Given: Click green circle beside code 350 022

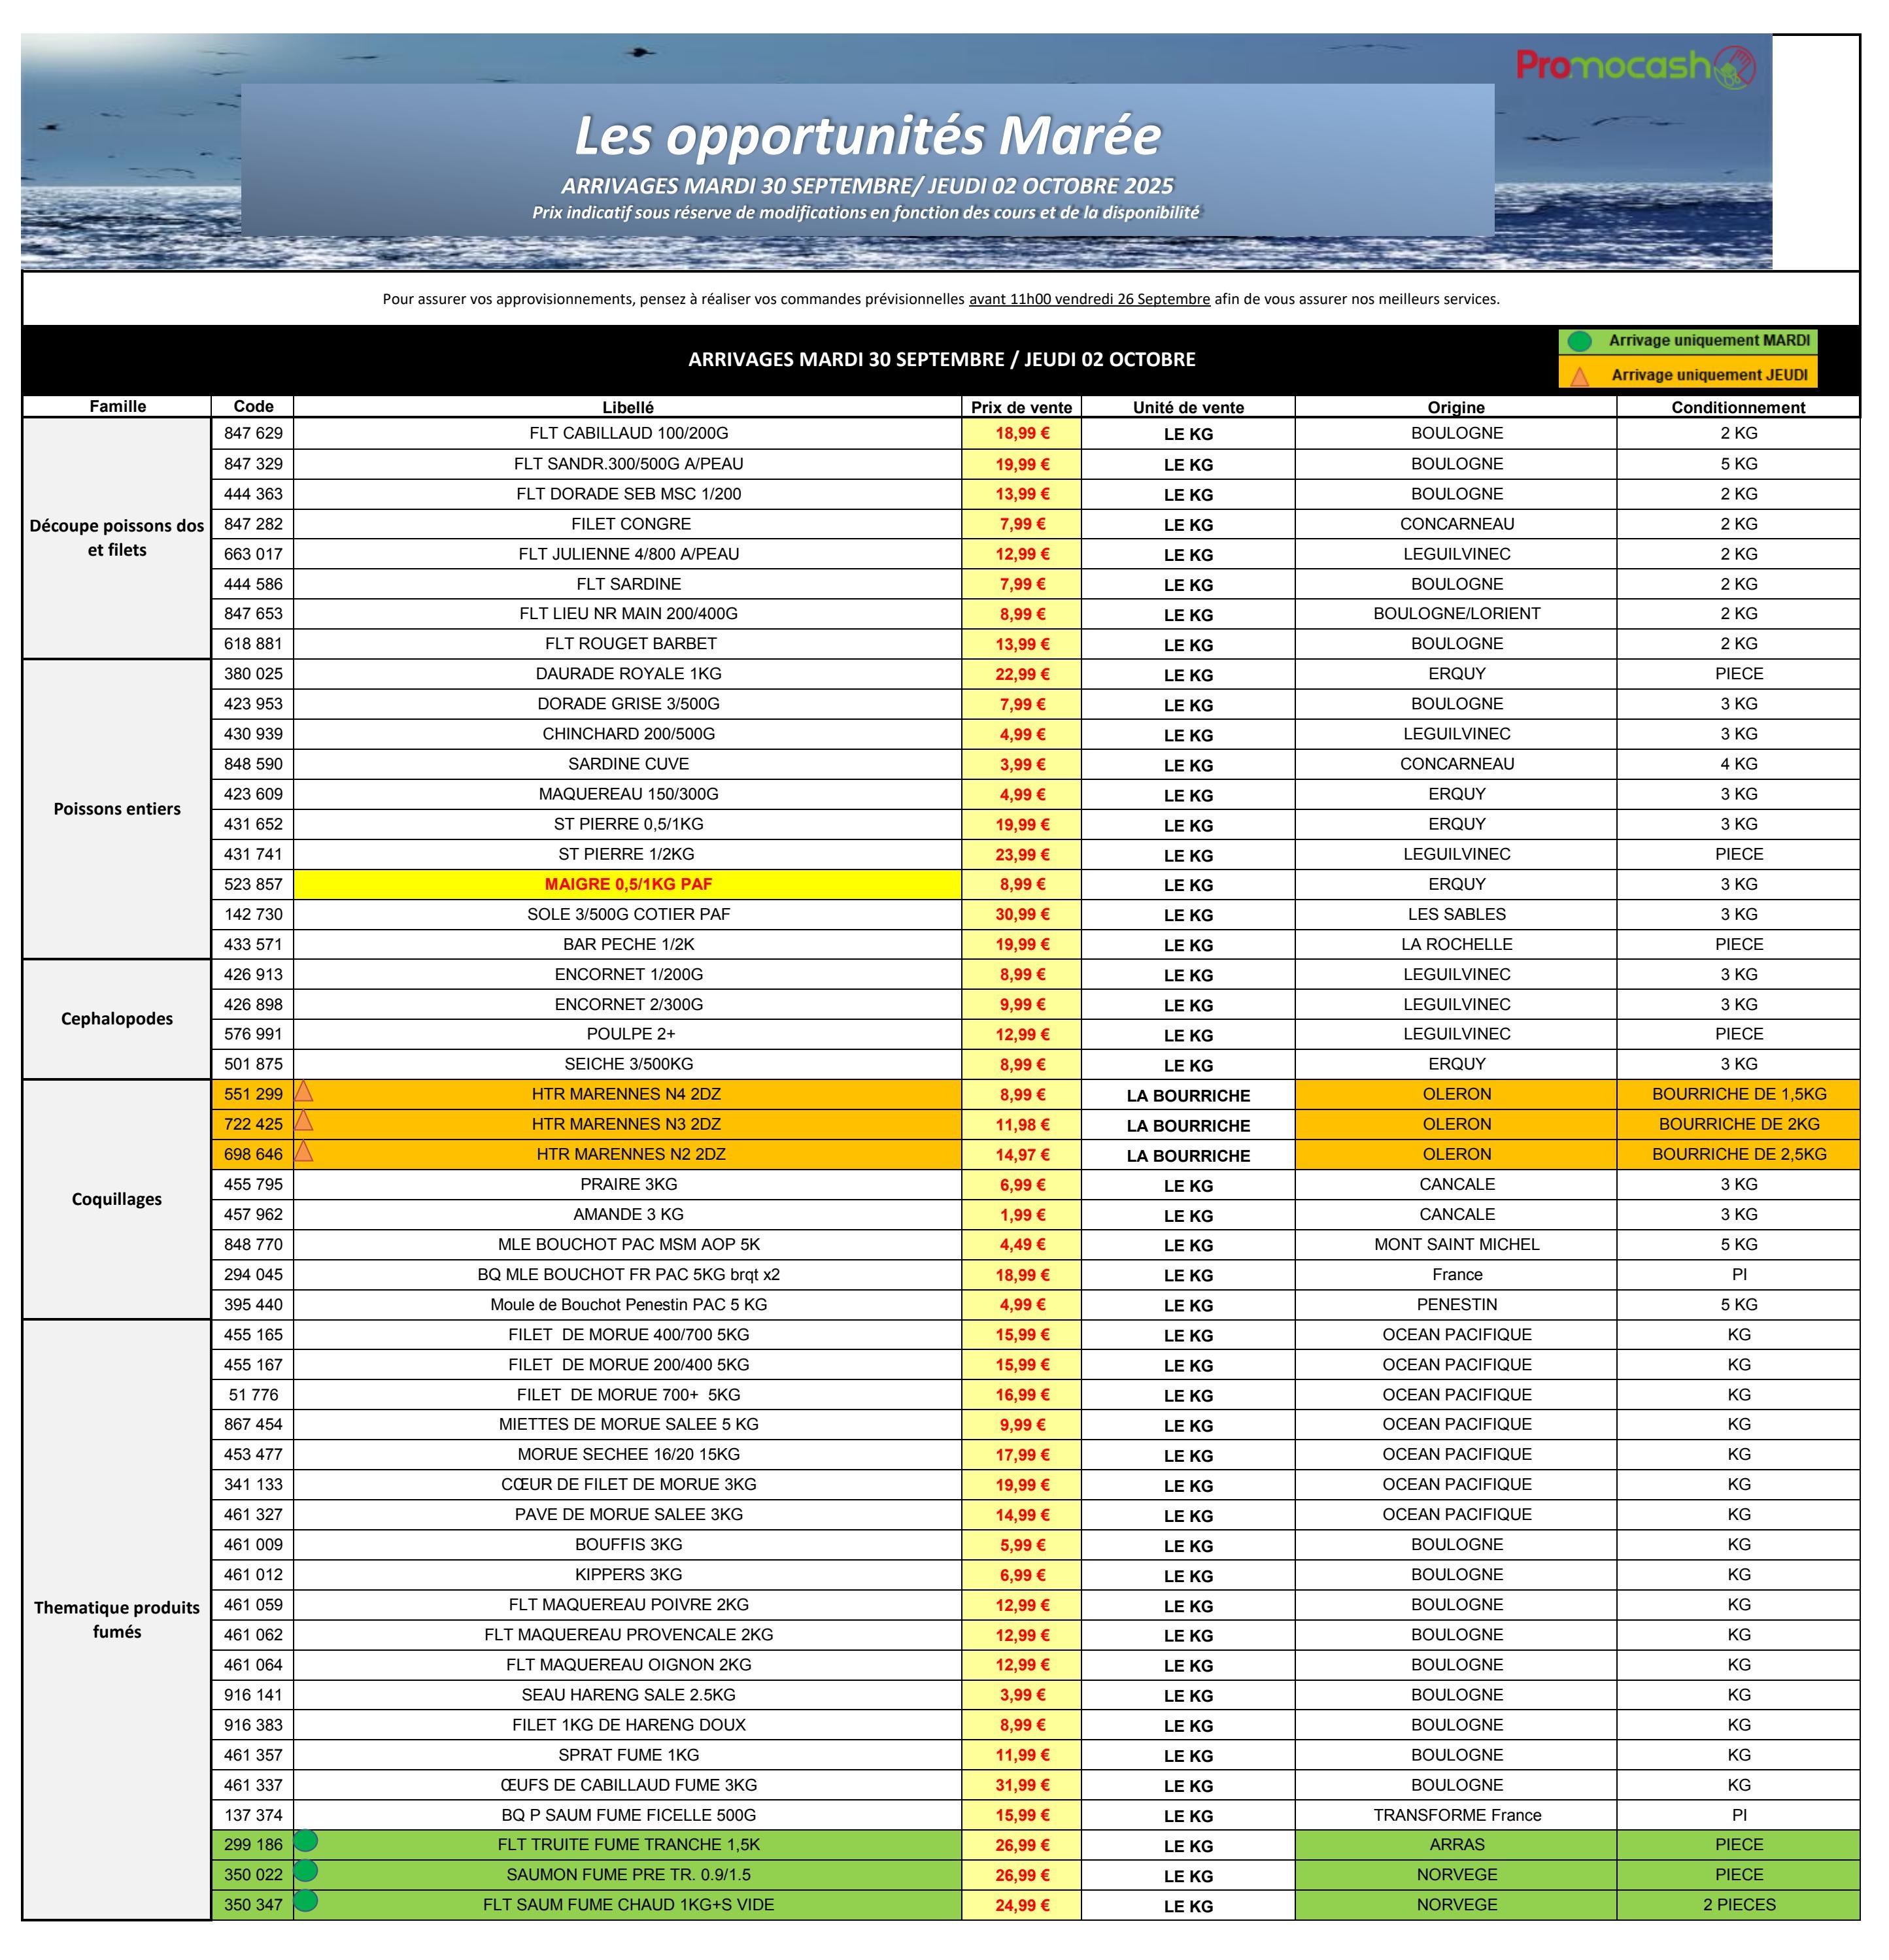Looking at the screenshot, I should click(306, 1871).
